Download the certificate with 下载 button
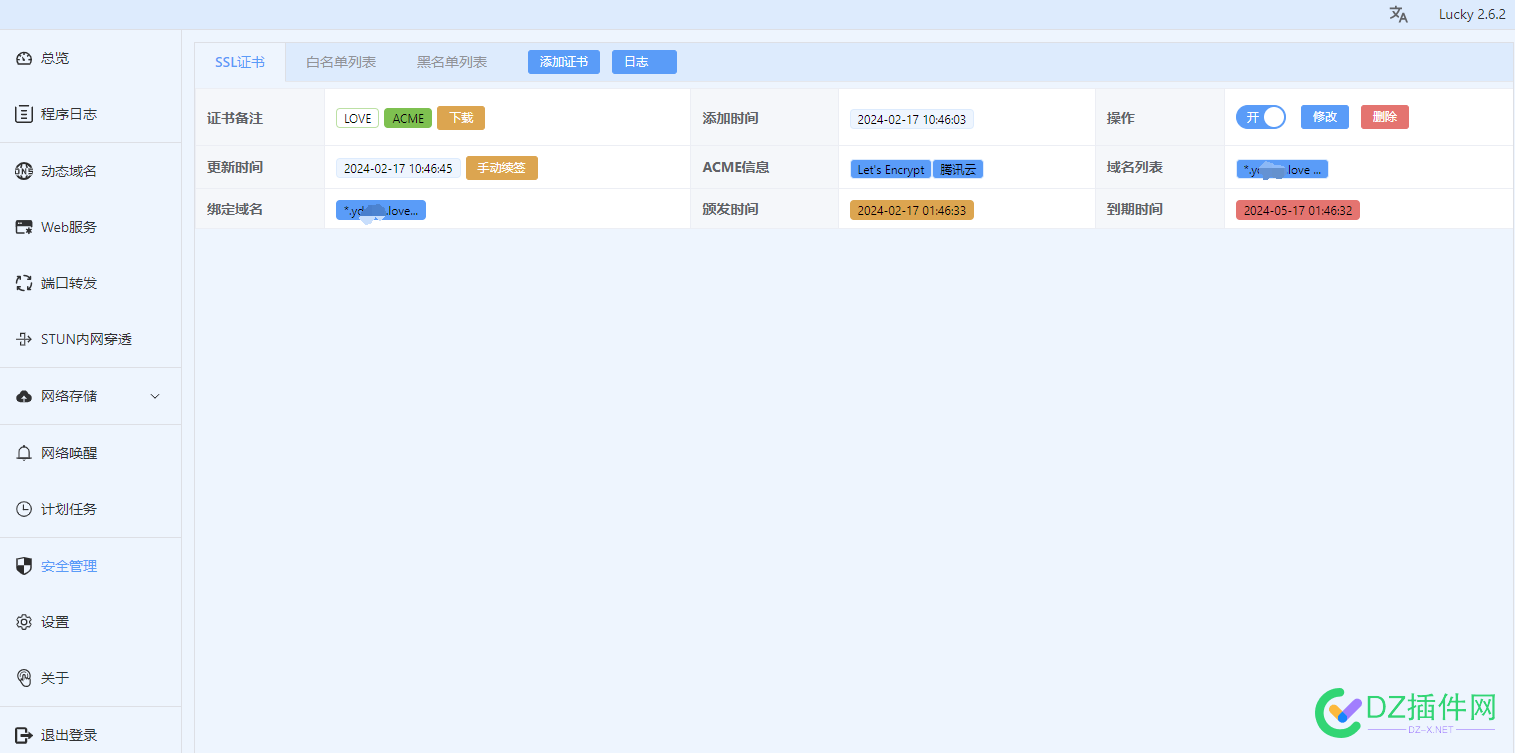Screen dimensions: 1515x753 coord(461,118)
